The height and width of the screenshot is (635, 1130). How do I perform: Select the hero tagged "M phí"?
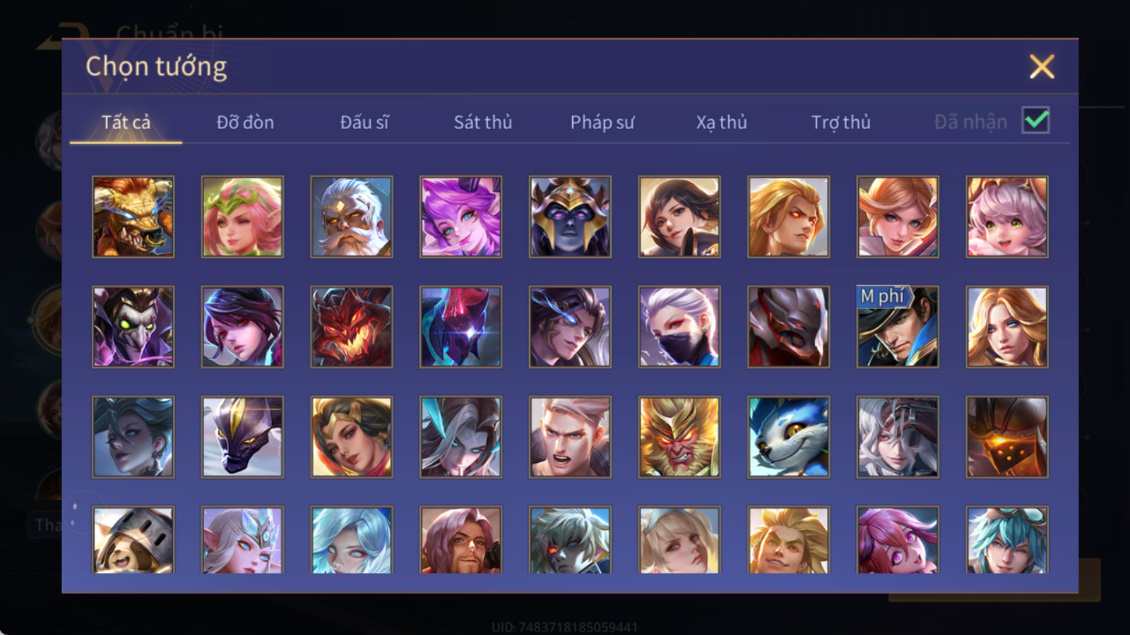pyautogui.click(x=898, y=327)
